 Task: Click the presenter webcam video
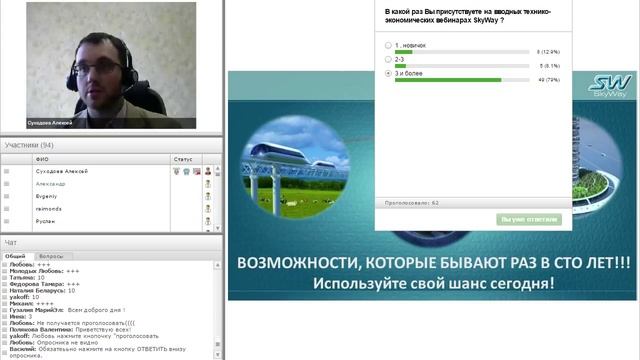[x=111, y=65]
